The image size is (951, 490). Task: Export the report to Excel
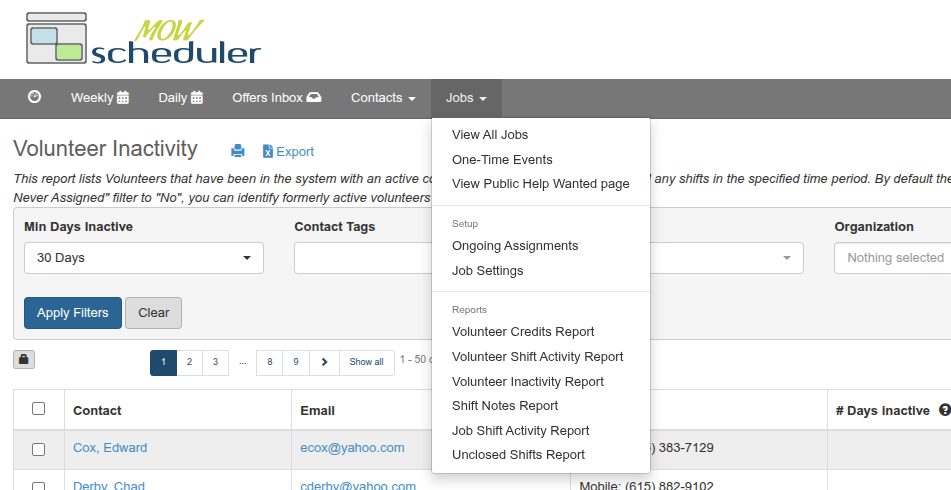click(x=288, y=152)
